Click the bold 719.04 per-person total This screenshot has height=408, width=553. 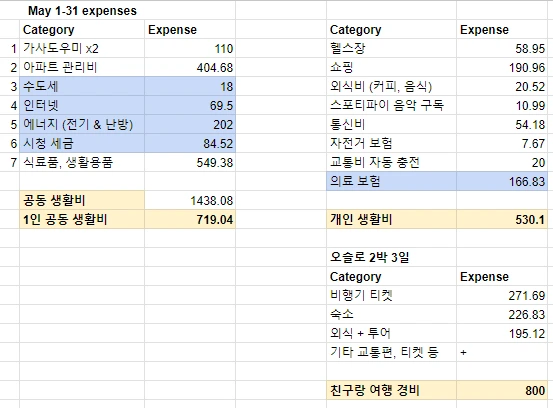[190, 220]
